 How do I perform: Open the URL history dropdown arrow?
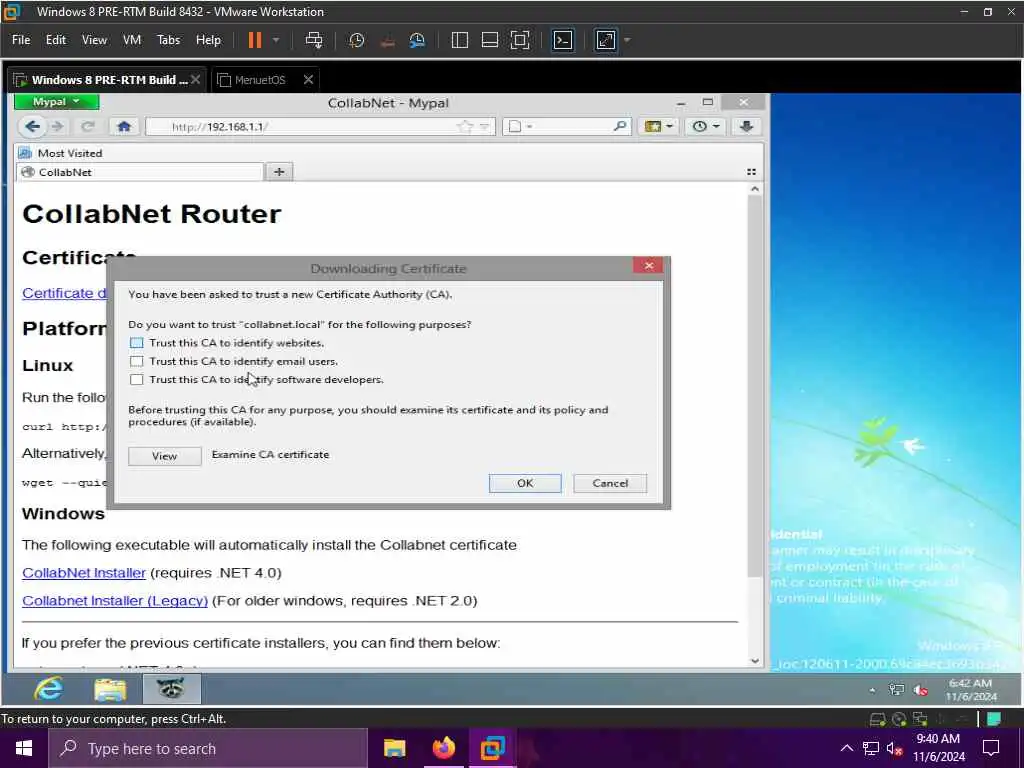(x=485, y=127)
